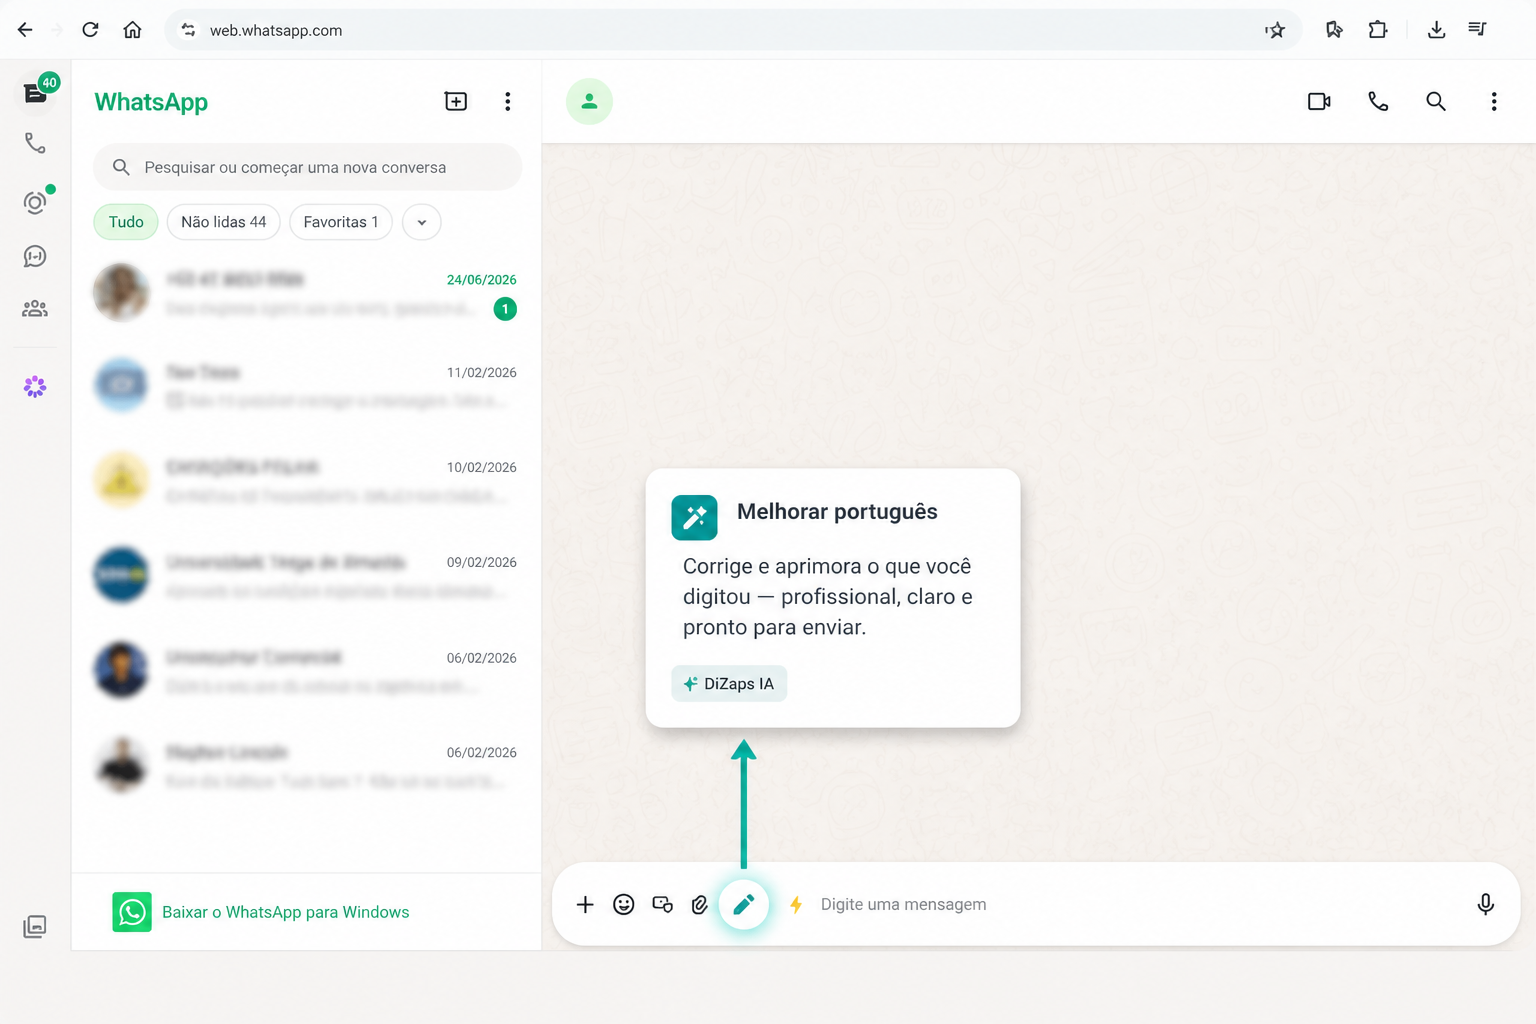The height and width of the screenshot is (1024, 1536).
Task: Record a voice message with the microphone
Action: click(x=1486, y=905)
